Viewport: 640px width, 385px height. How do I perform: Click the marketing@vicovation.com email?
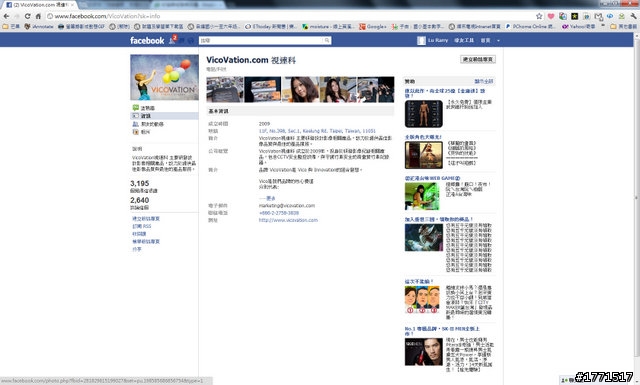point(287,205)
